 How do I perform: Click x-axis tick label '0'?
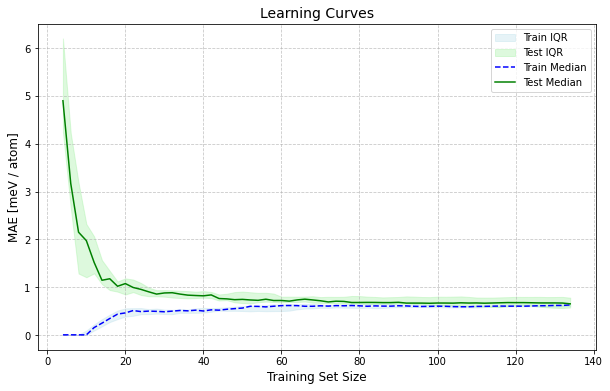pos(48,361)
